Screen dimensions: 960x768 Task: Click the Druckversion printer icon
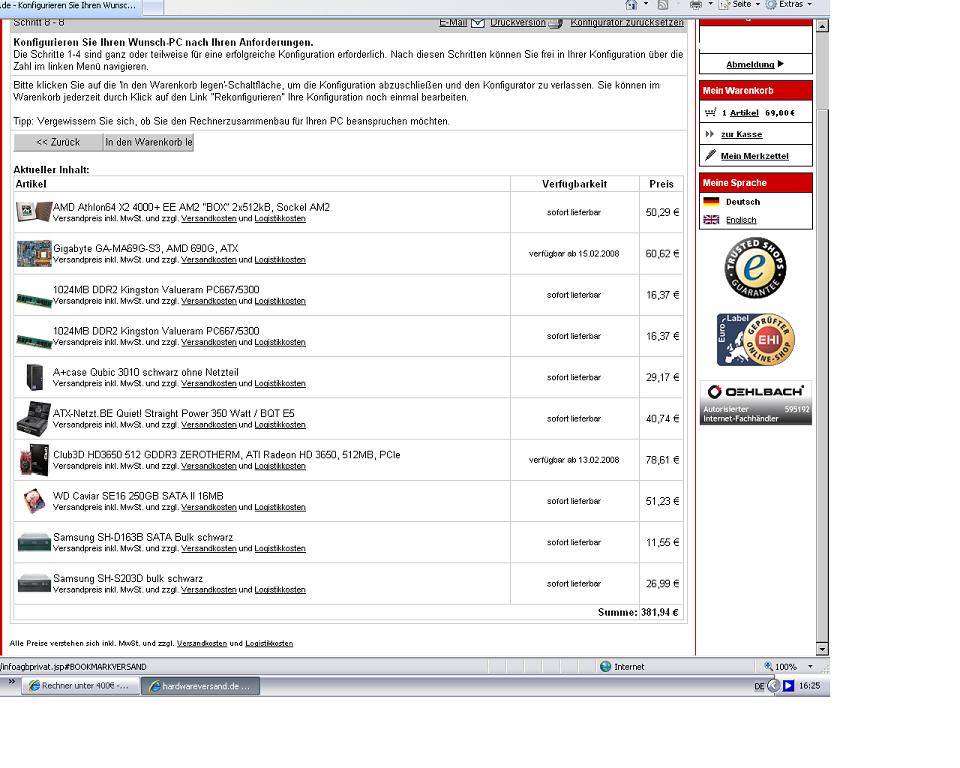pyautogui.click(x=555, y=23)
